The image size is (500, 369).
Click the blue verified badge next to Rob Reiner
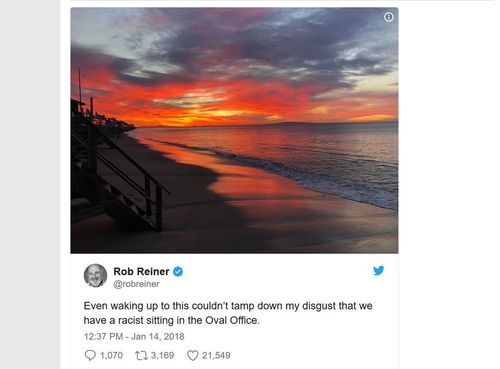point(178,272)
